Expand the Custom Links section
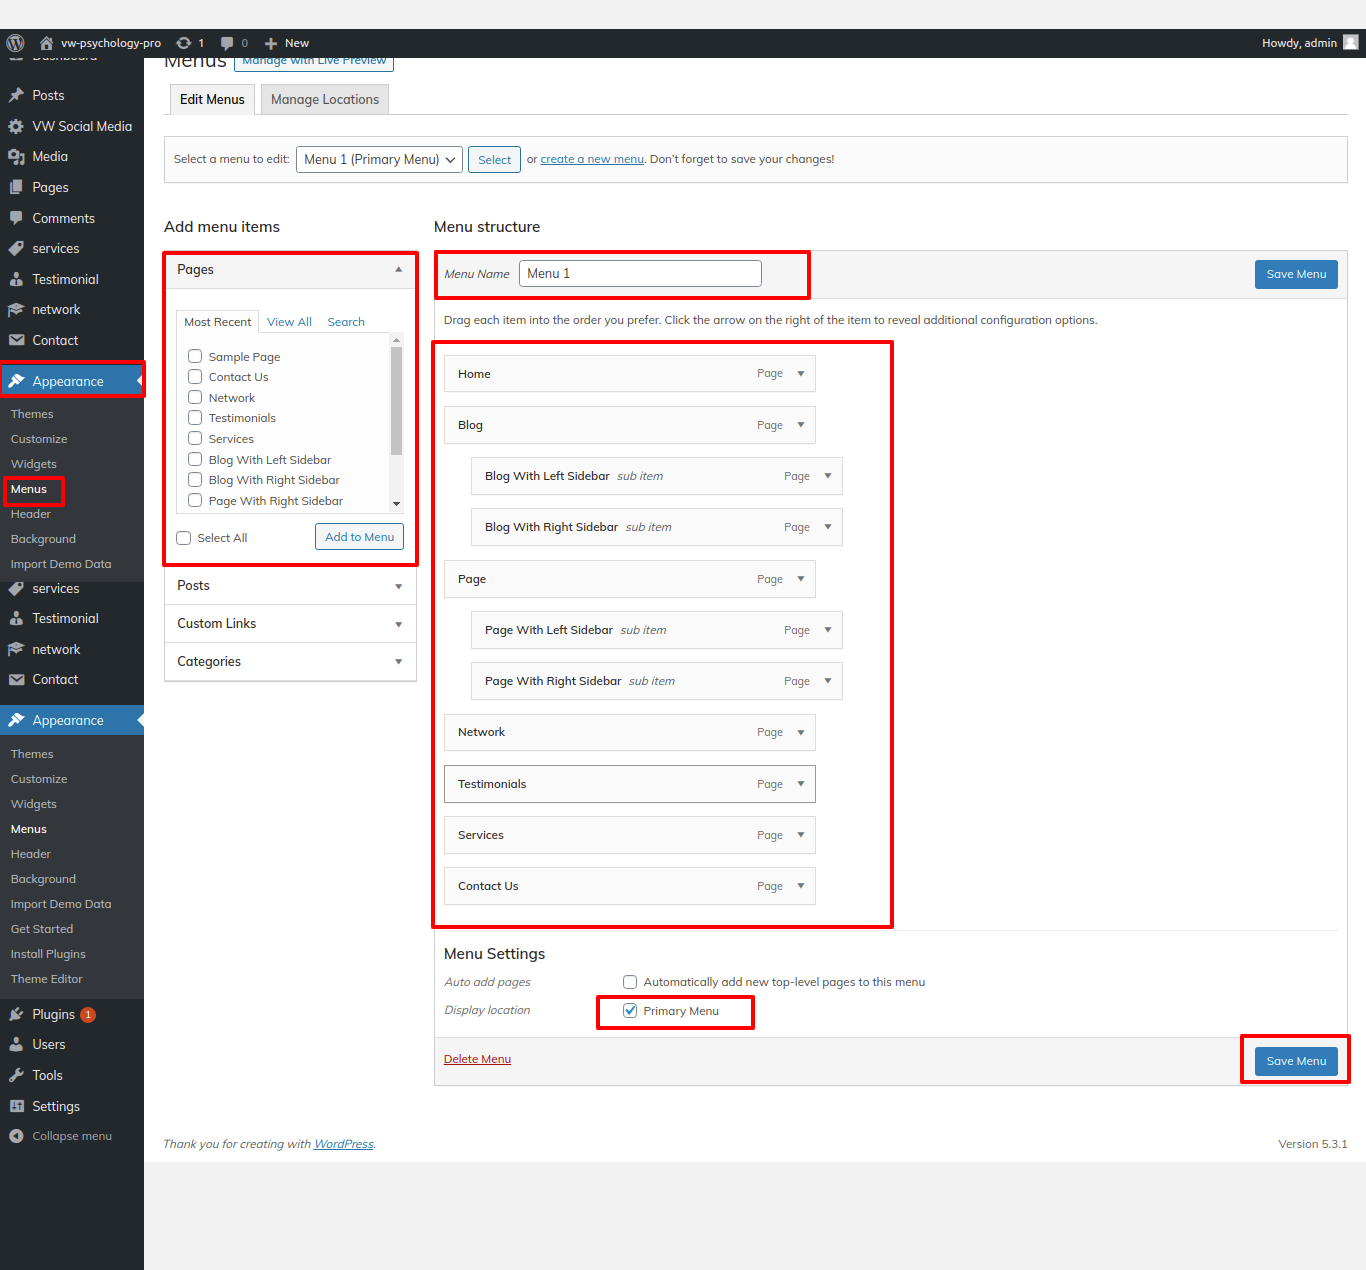This screenshot has width=1366, height=1270. [290, 624]
